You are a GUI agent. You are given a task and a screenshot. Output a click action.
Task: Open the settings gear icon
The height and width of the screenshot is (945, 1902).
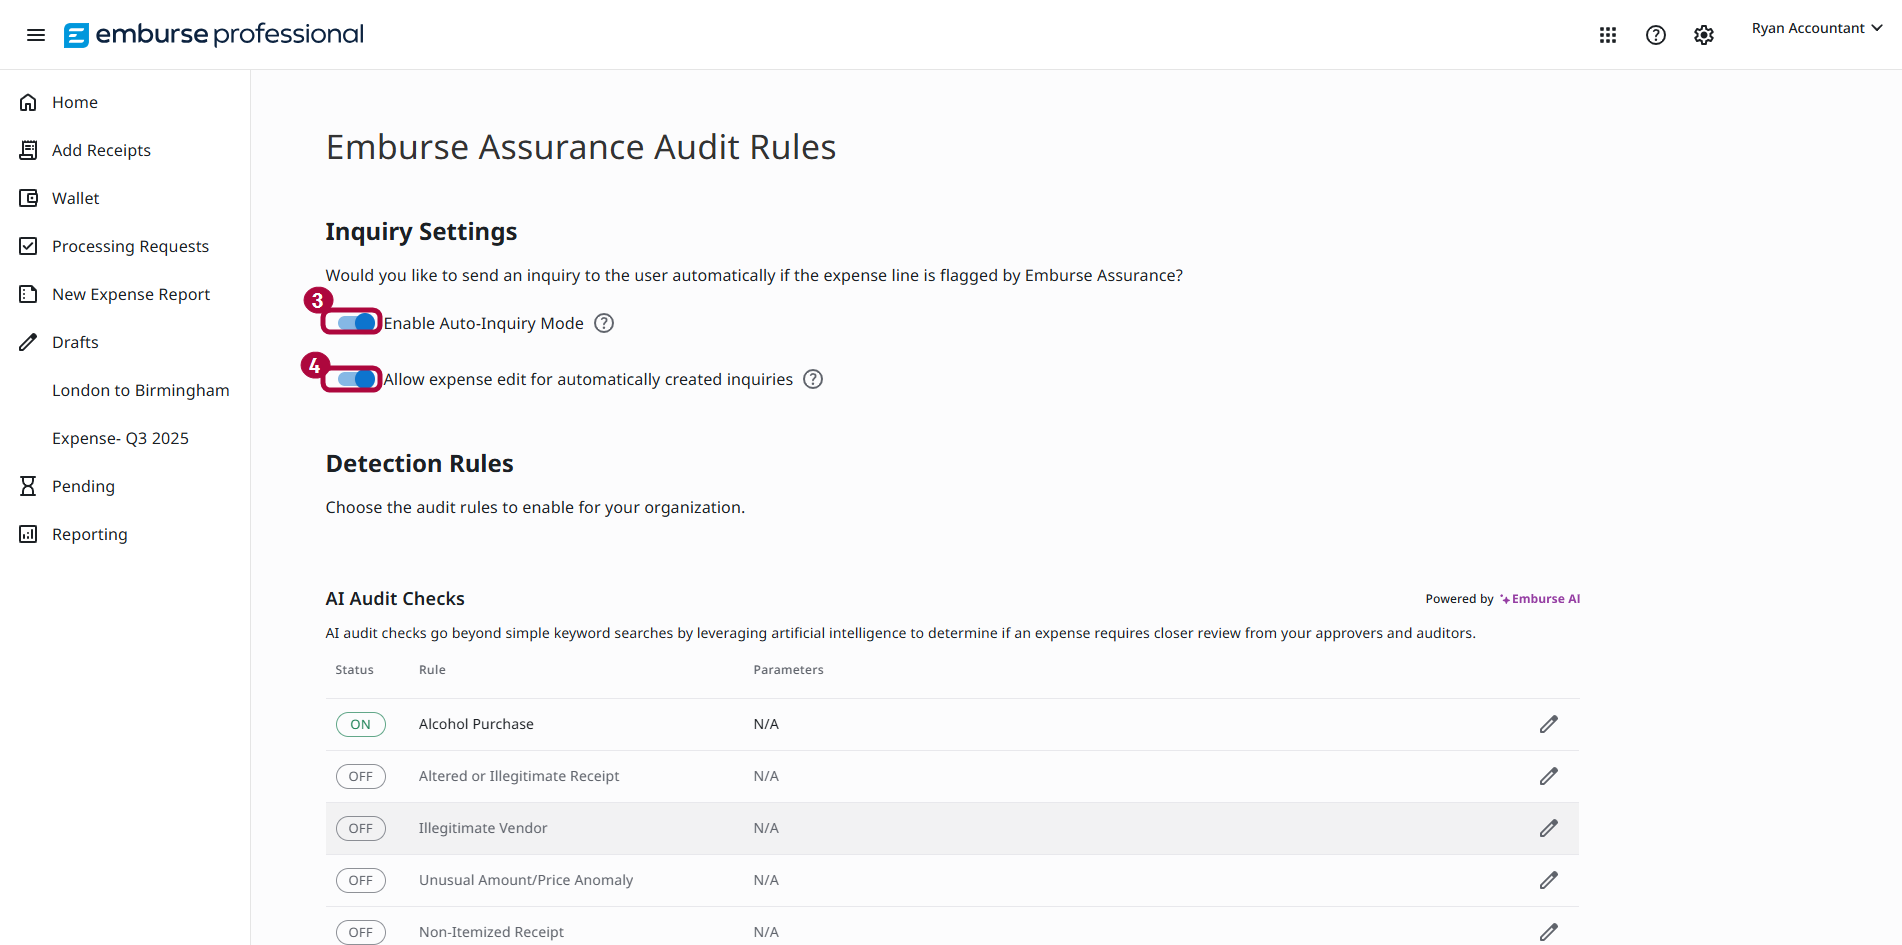point(1703,35)
